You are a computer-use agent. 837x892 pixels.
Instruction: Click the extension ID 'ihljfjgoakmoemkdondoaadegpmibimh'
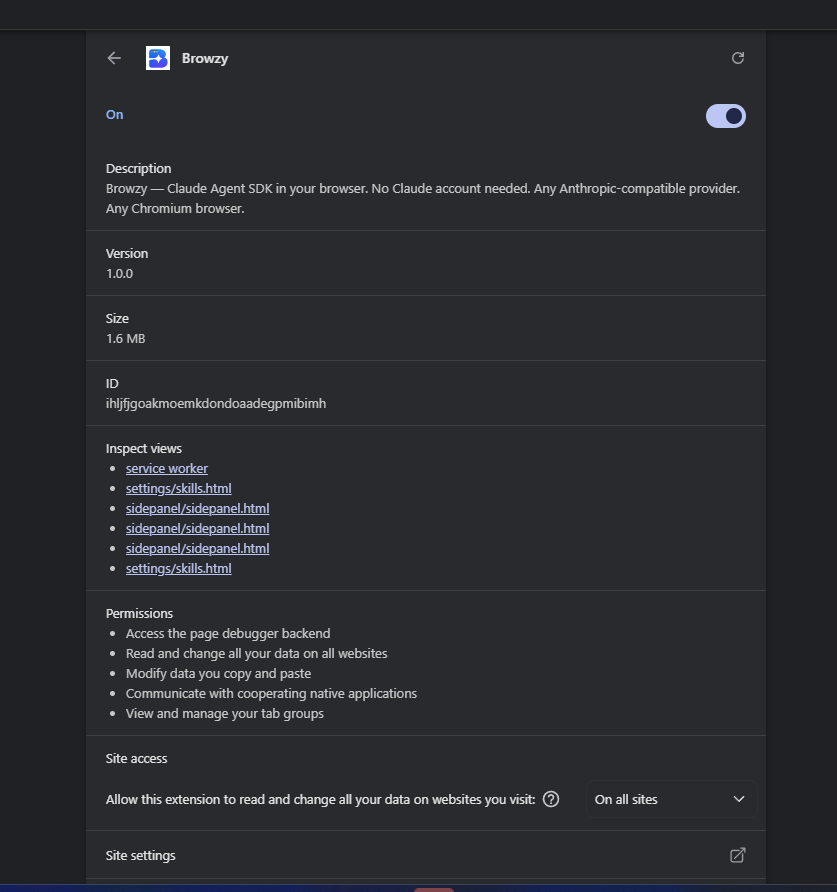(216, 403)
